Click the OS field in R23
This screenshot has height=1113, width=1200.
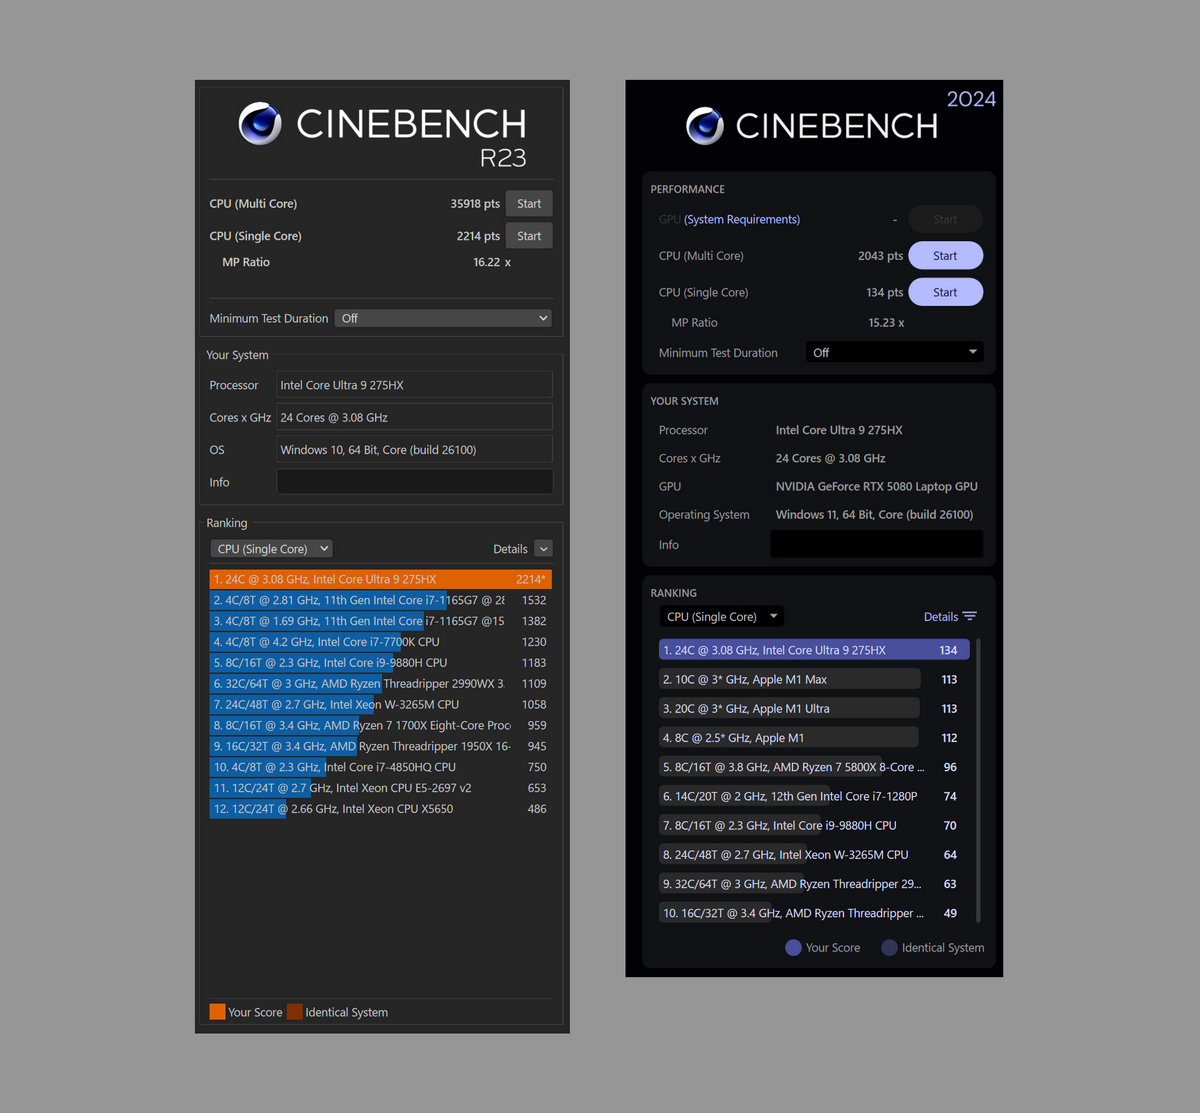414,449
